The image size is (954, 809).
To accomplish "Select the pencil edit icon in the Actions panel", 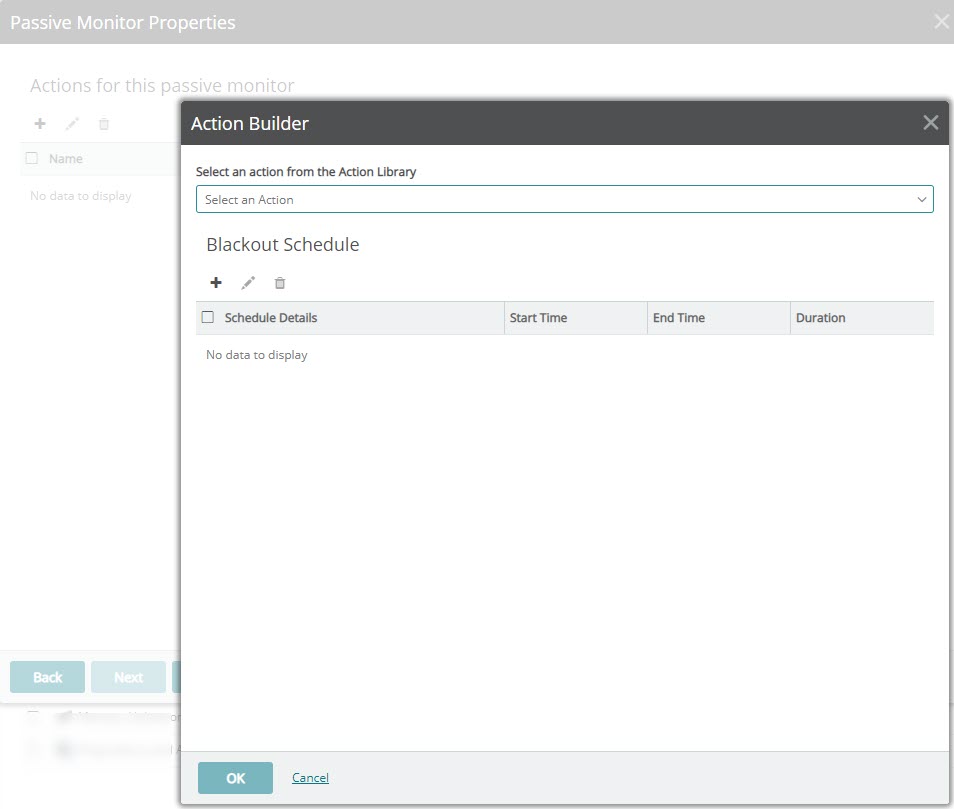I will point(72,123).
